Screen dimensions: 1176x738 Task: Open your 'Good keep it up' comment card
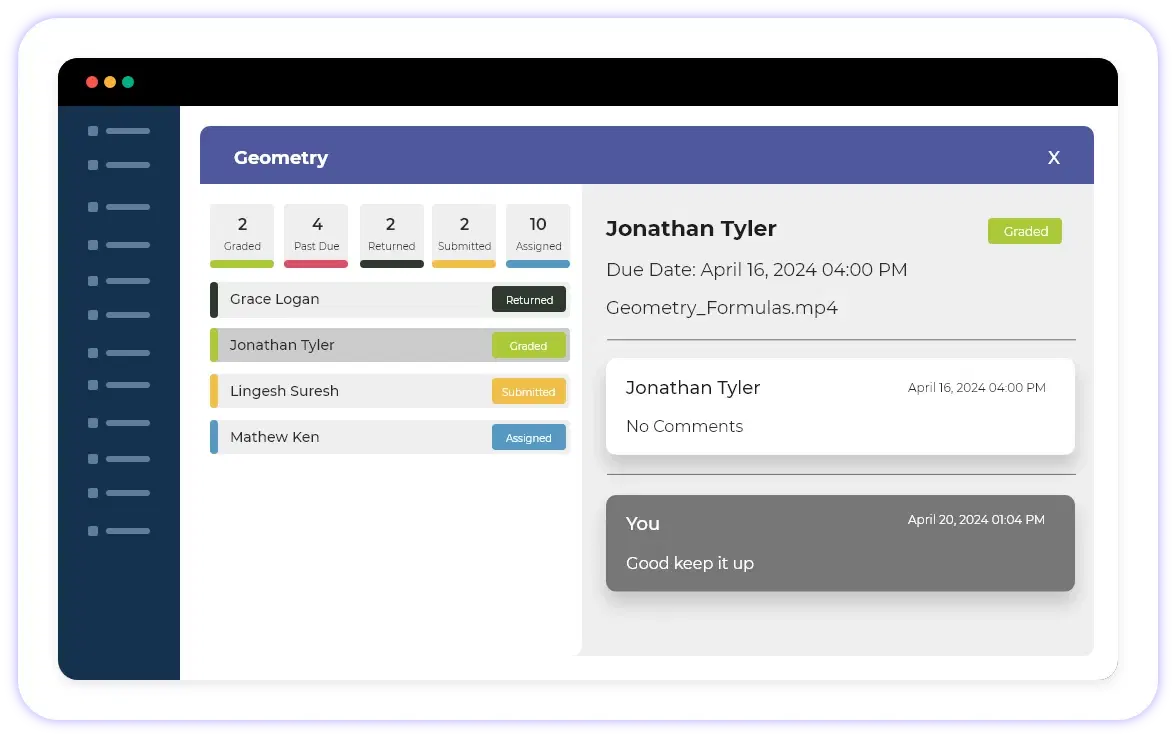click(840, 543)
